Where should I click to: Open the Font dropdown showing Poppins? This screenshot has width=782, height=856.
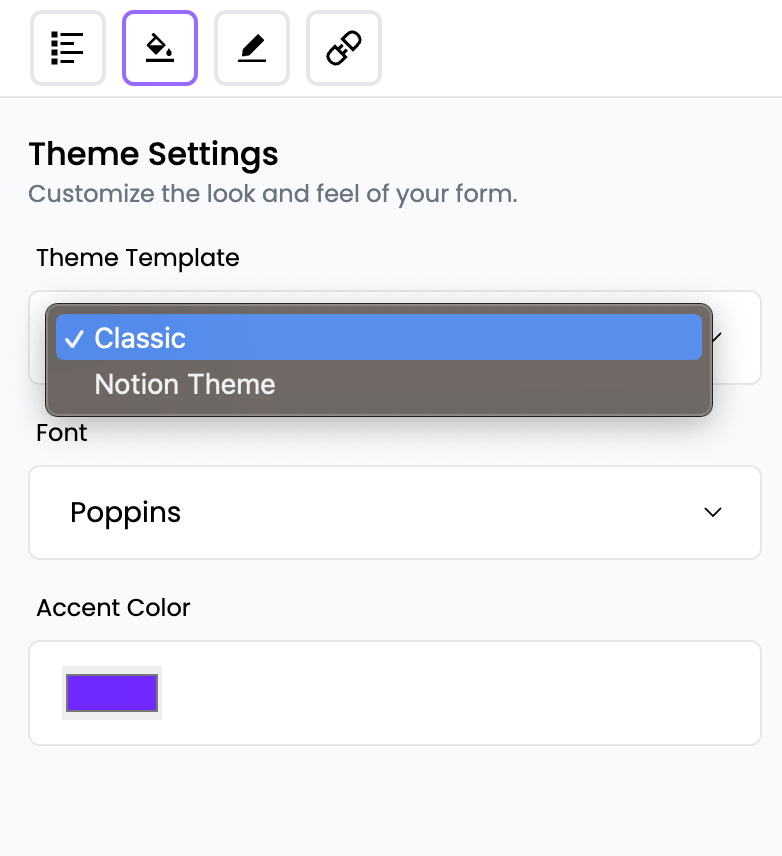click(395, 512)
